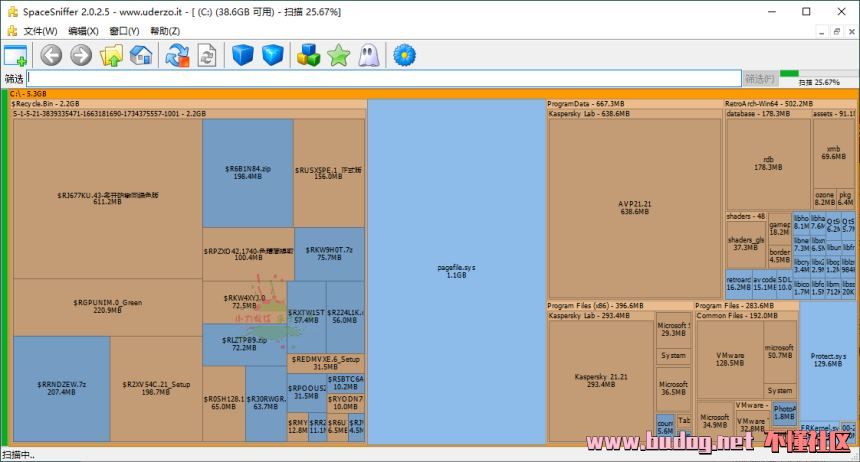Click the New View toolbar icon

point(15,55)
